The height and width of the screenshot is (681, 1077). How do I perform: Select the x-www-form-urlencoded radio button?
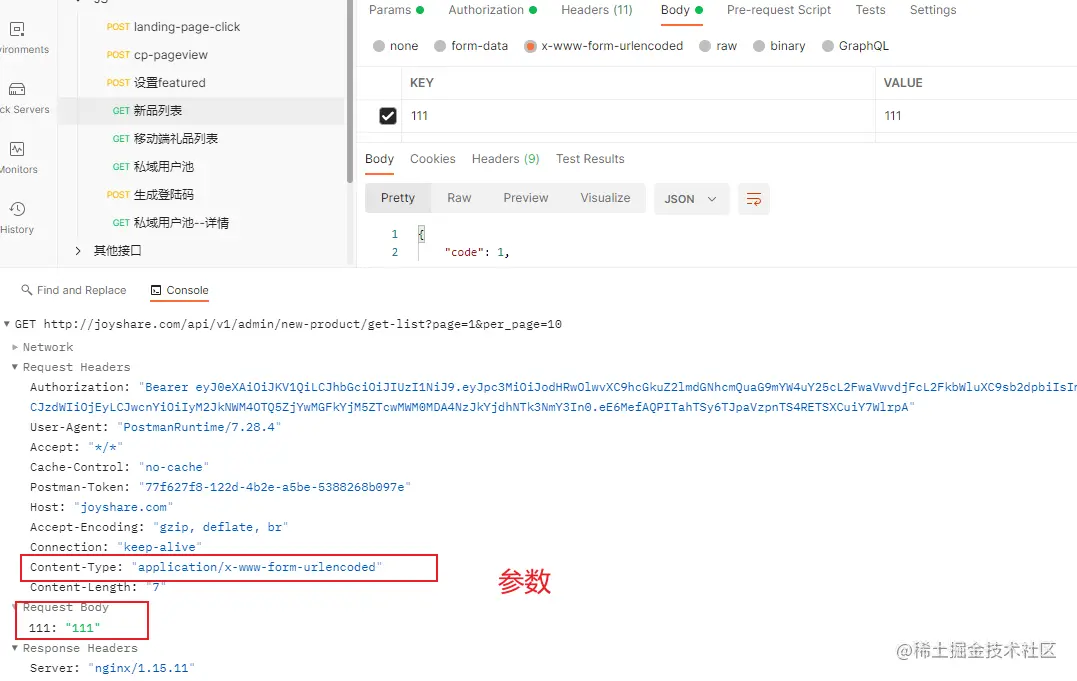pos(530,46)
